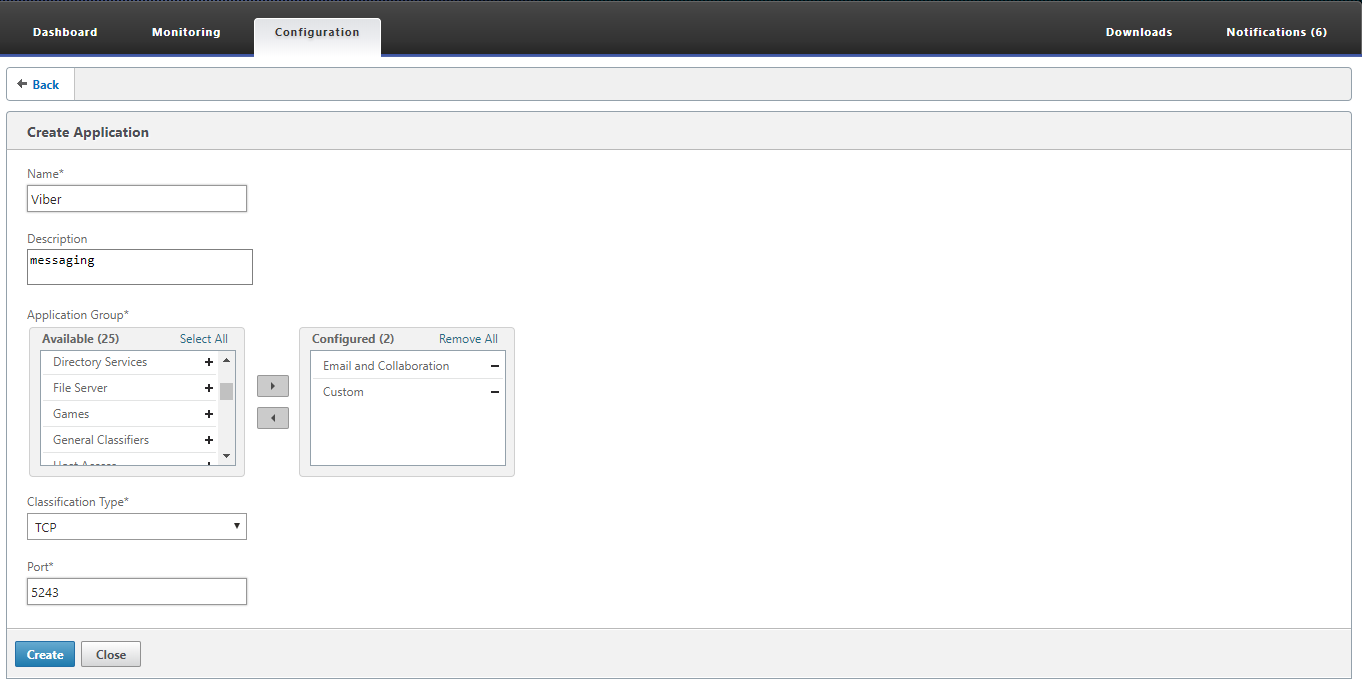Viewport: 1362px width, 687px height.
Task: Open the Monitoring tab
Action: pyautogui.click(x=186, y=32)
